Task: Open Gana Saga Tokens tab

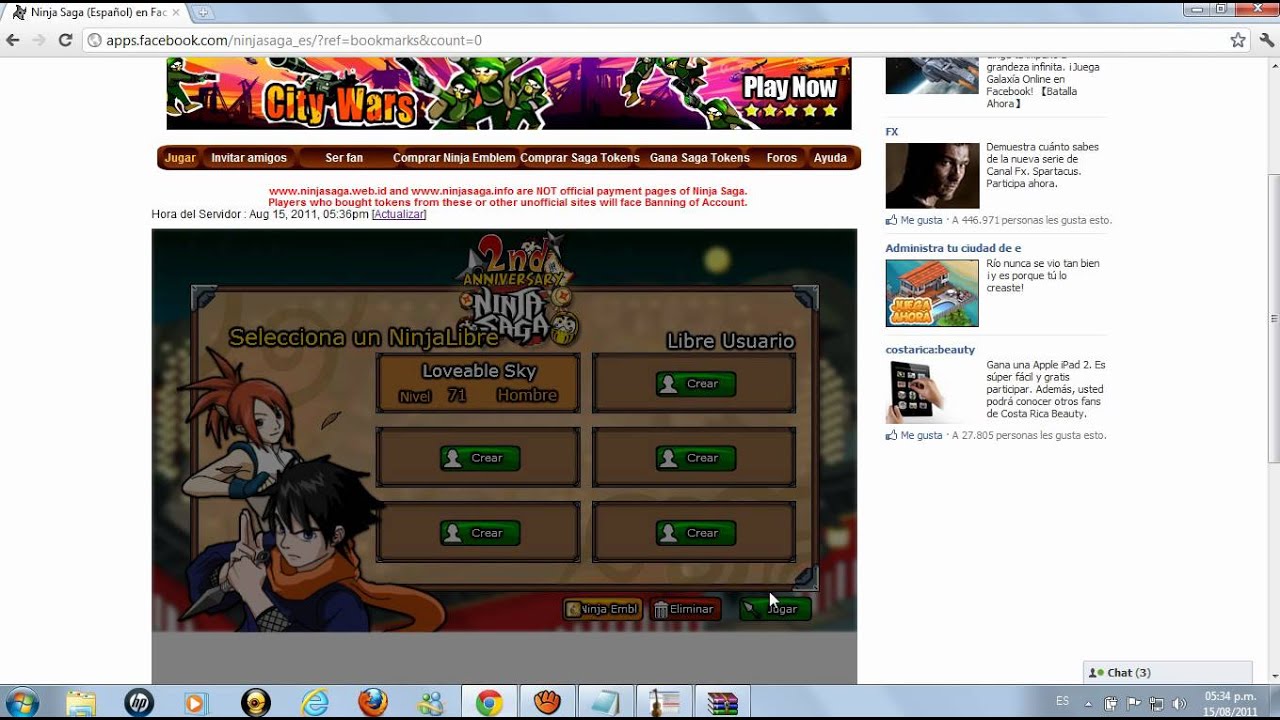Action: (x=700, y=158)
